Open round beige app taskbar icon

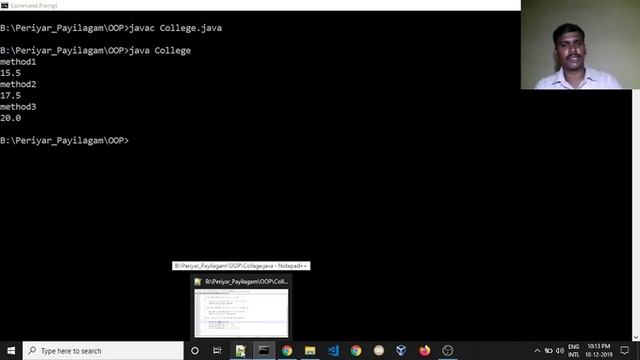pyautogui.click(x=379, y=351)
